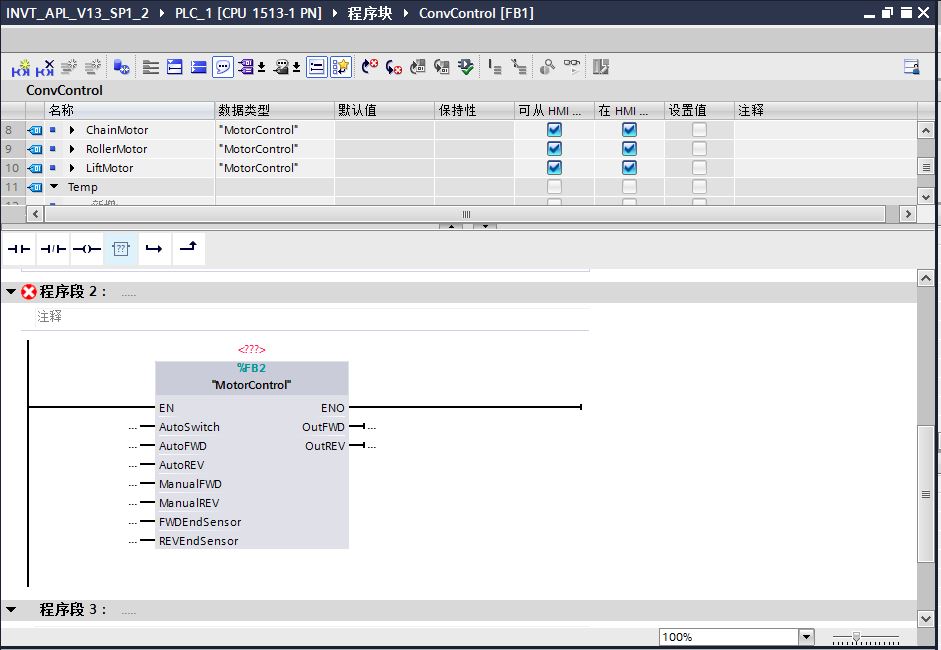941x650 pixels.
Task: Toggle network comments display icon
Action: pyautogui.click(x=316, y=67)
